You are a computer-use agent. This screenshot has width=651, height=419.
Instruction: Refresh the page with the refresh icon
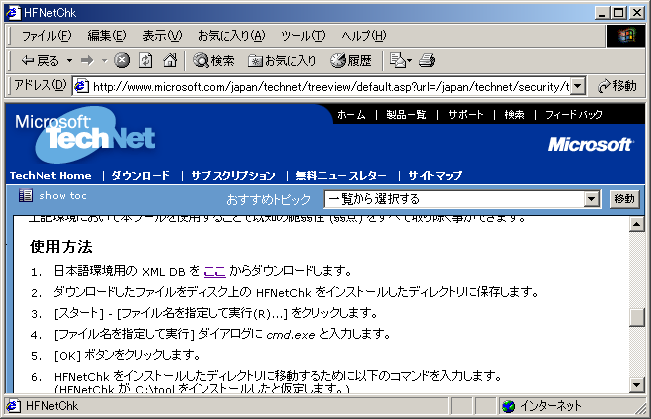[x=146, y=61]
